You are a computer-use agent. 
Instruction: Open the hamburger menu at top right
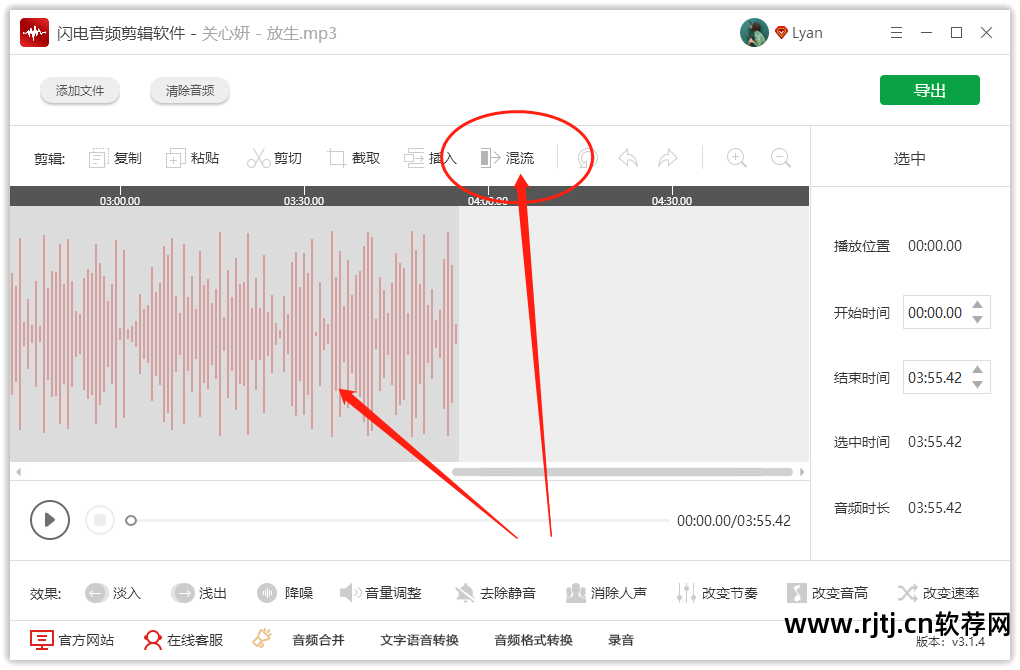896,31
